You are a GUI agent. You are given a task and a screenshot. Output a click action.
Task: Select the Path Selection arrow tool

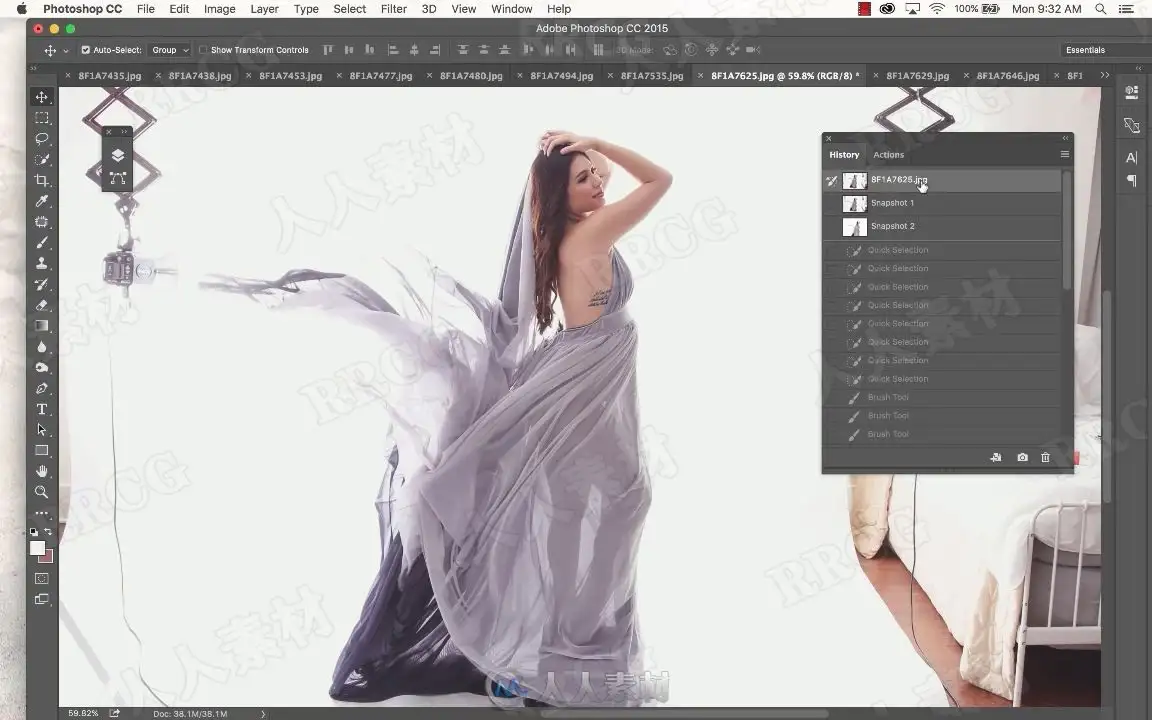coord(42,430)
